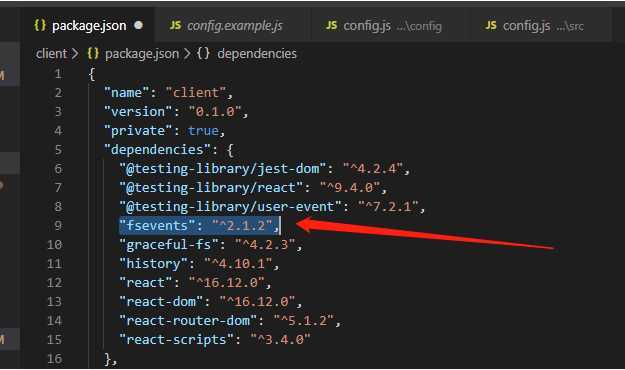625x370 pixels.
Task: Select client in the breadcrumb
Action: pyautogui.click(x=51, y=54)
